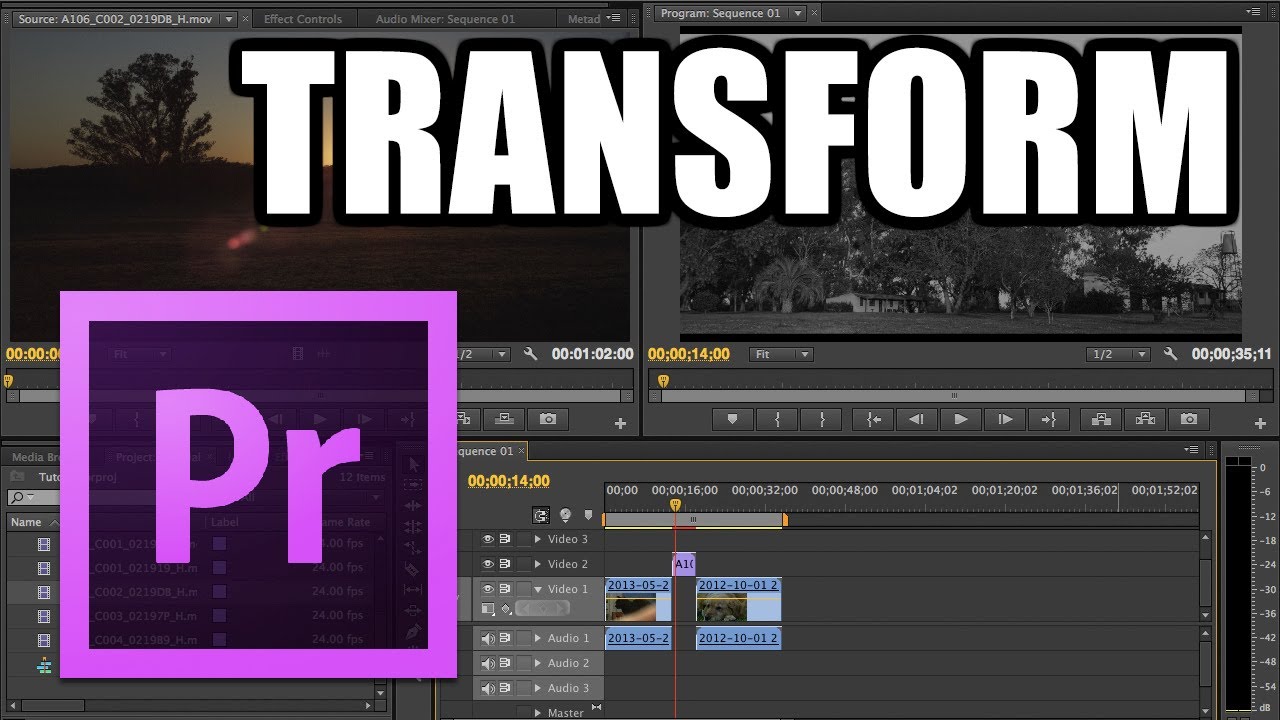Select the Program: Sequence 01 tab
The width and height of the screenshot is (1280, 720).
(x=720, y=13)
